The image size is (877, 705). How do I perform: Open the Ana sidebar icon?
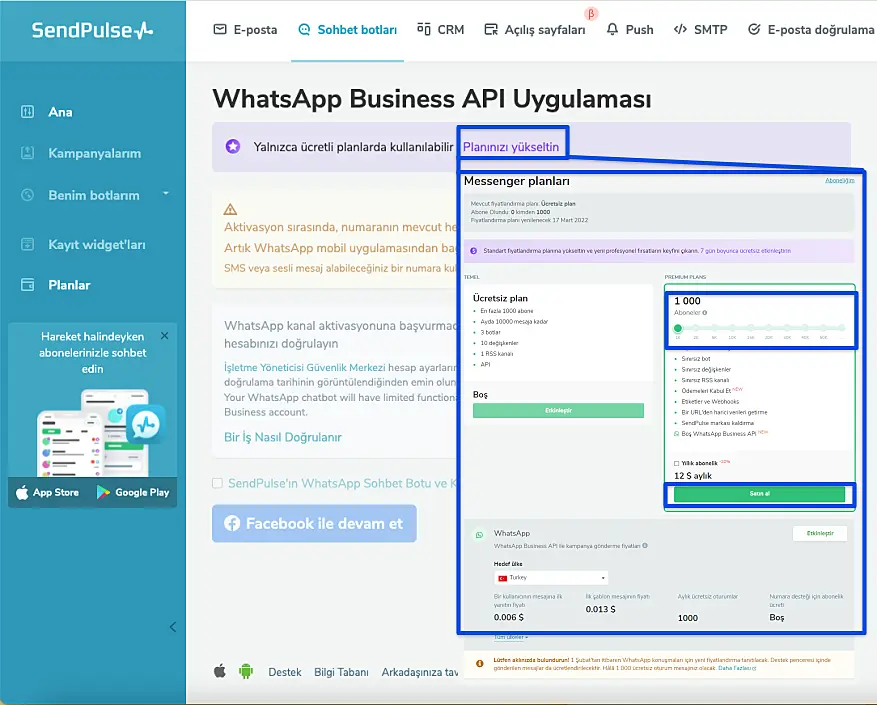click(x=28, y=112)
